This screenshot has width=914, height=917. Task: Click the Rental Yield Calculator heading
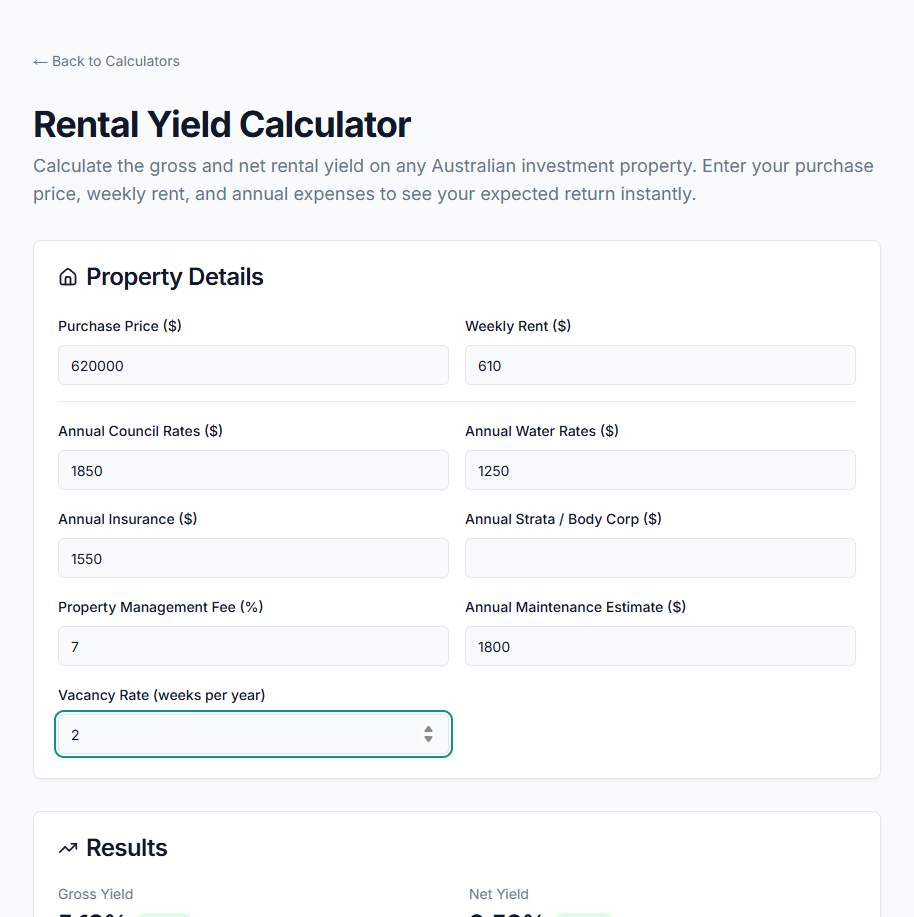[222, 124]
